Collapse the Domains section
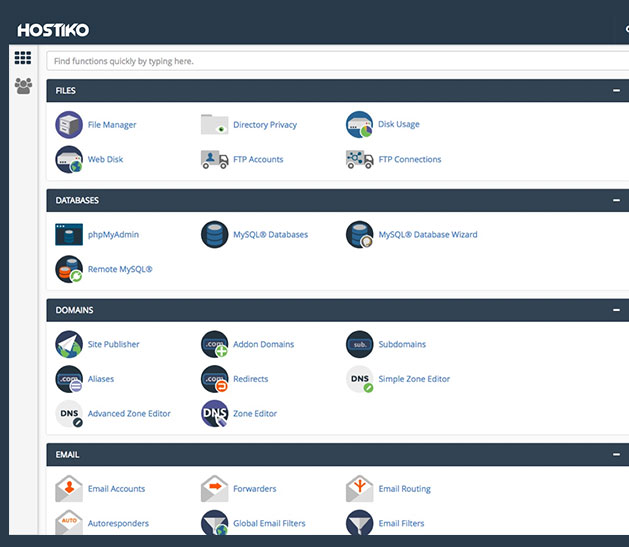The height and width of the screenshot is (547, 629). [617, 310]
